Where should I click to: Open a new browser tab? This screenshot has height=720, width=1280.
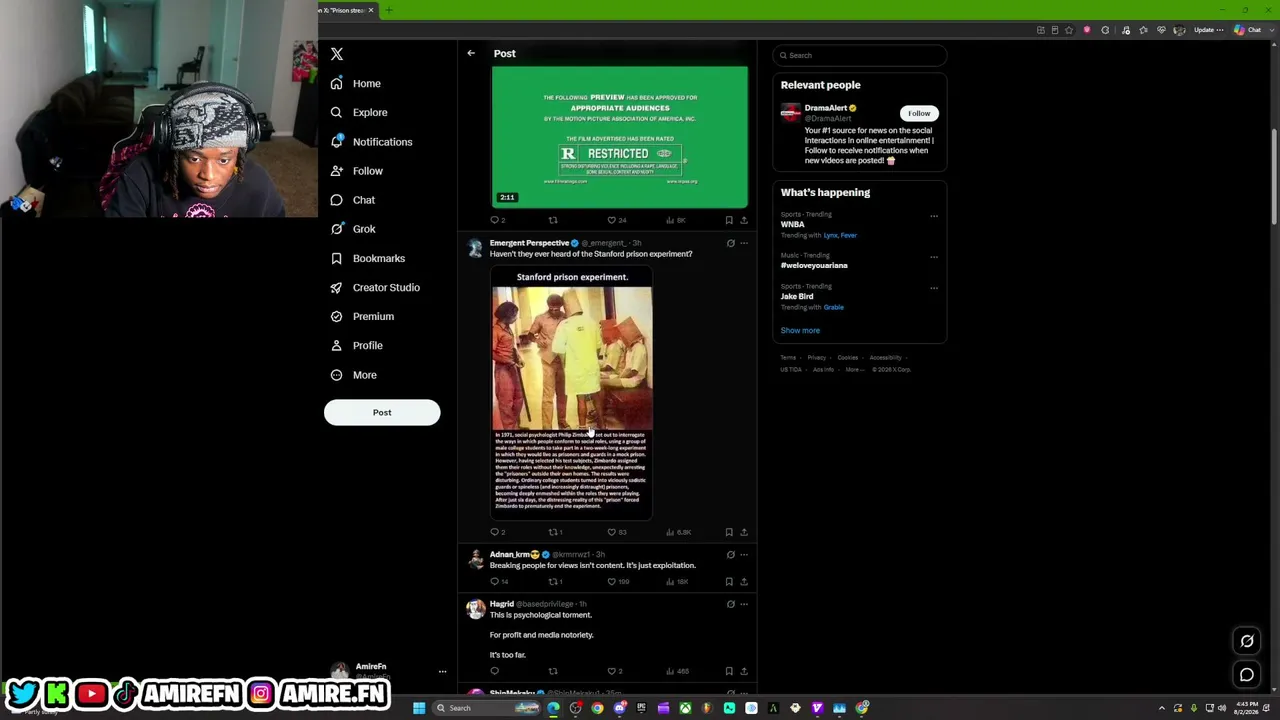(x=389, y=10)
